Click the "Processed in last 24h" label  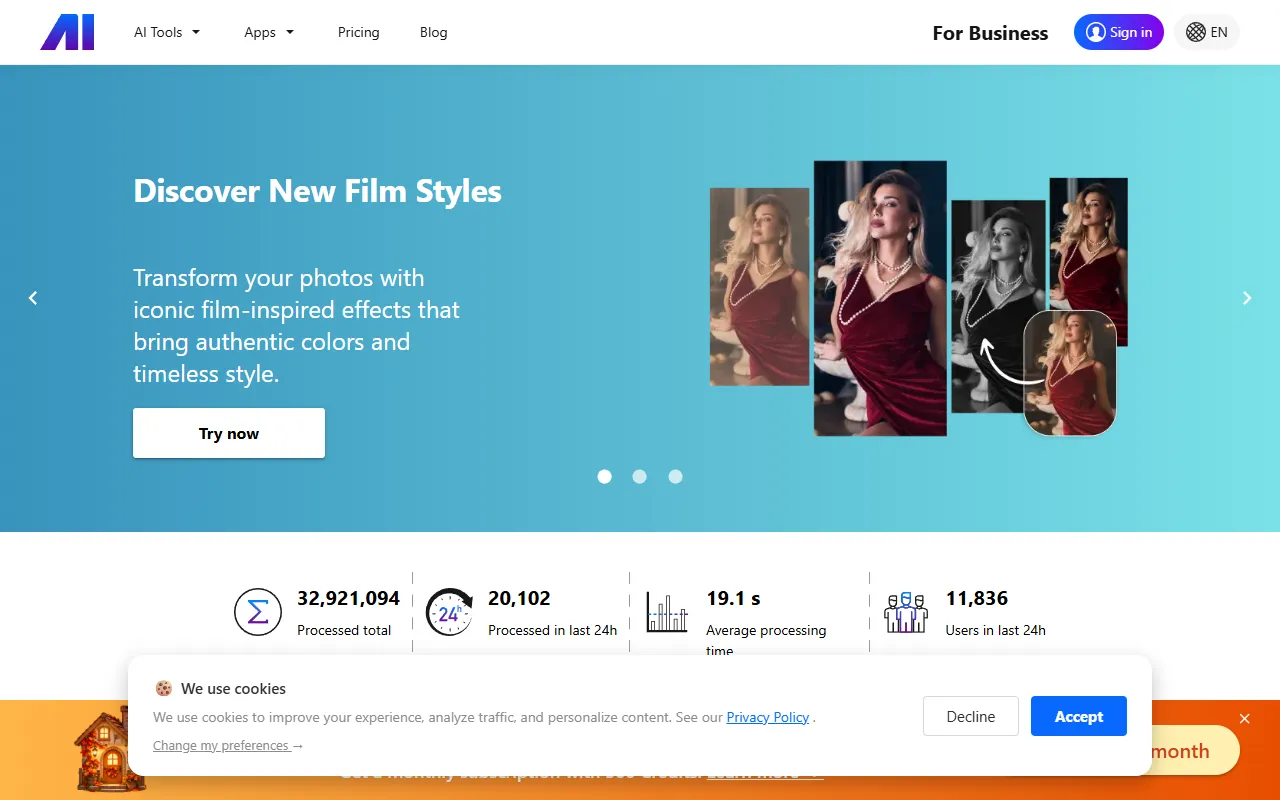click(552, 630)
